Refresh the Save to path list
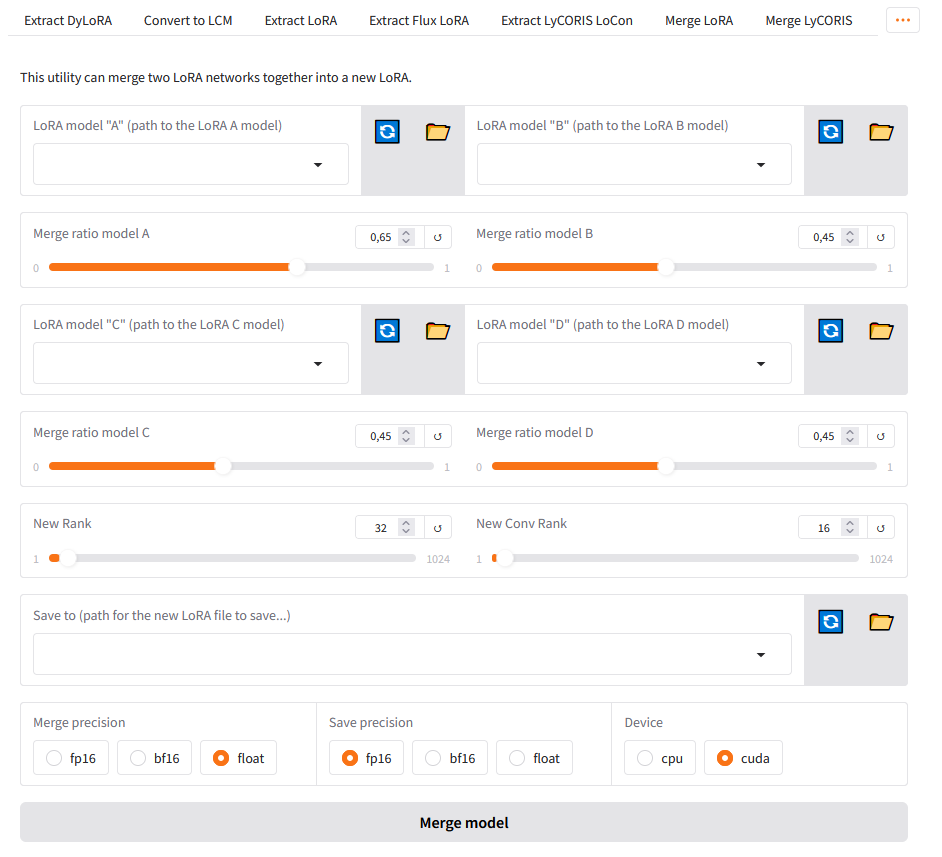The width and height of the screenshot is (942, 857). click(831, 622)
